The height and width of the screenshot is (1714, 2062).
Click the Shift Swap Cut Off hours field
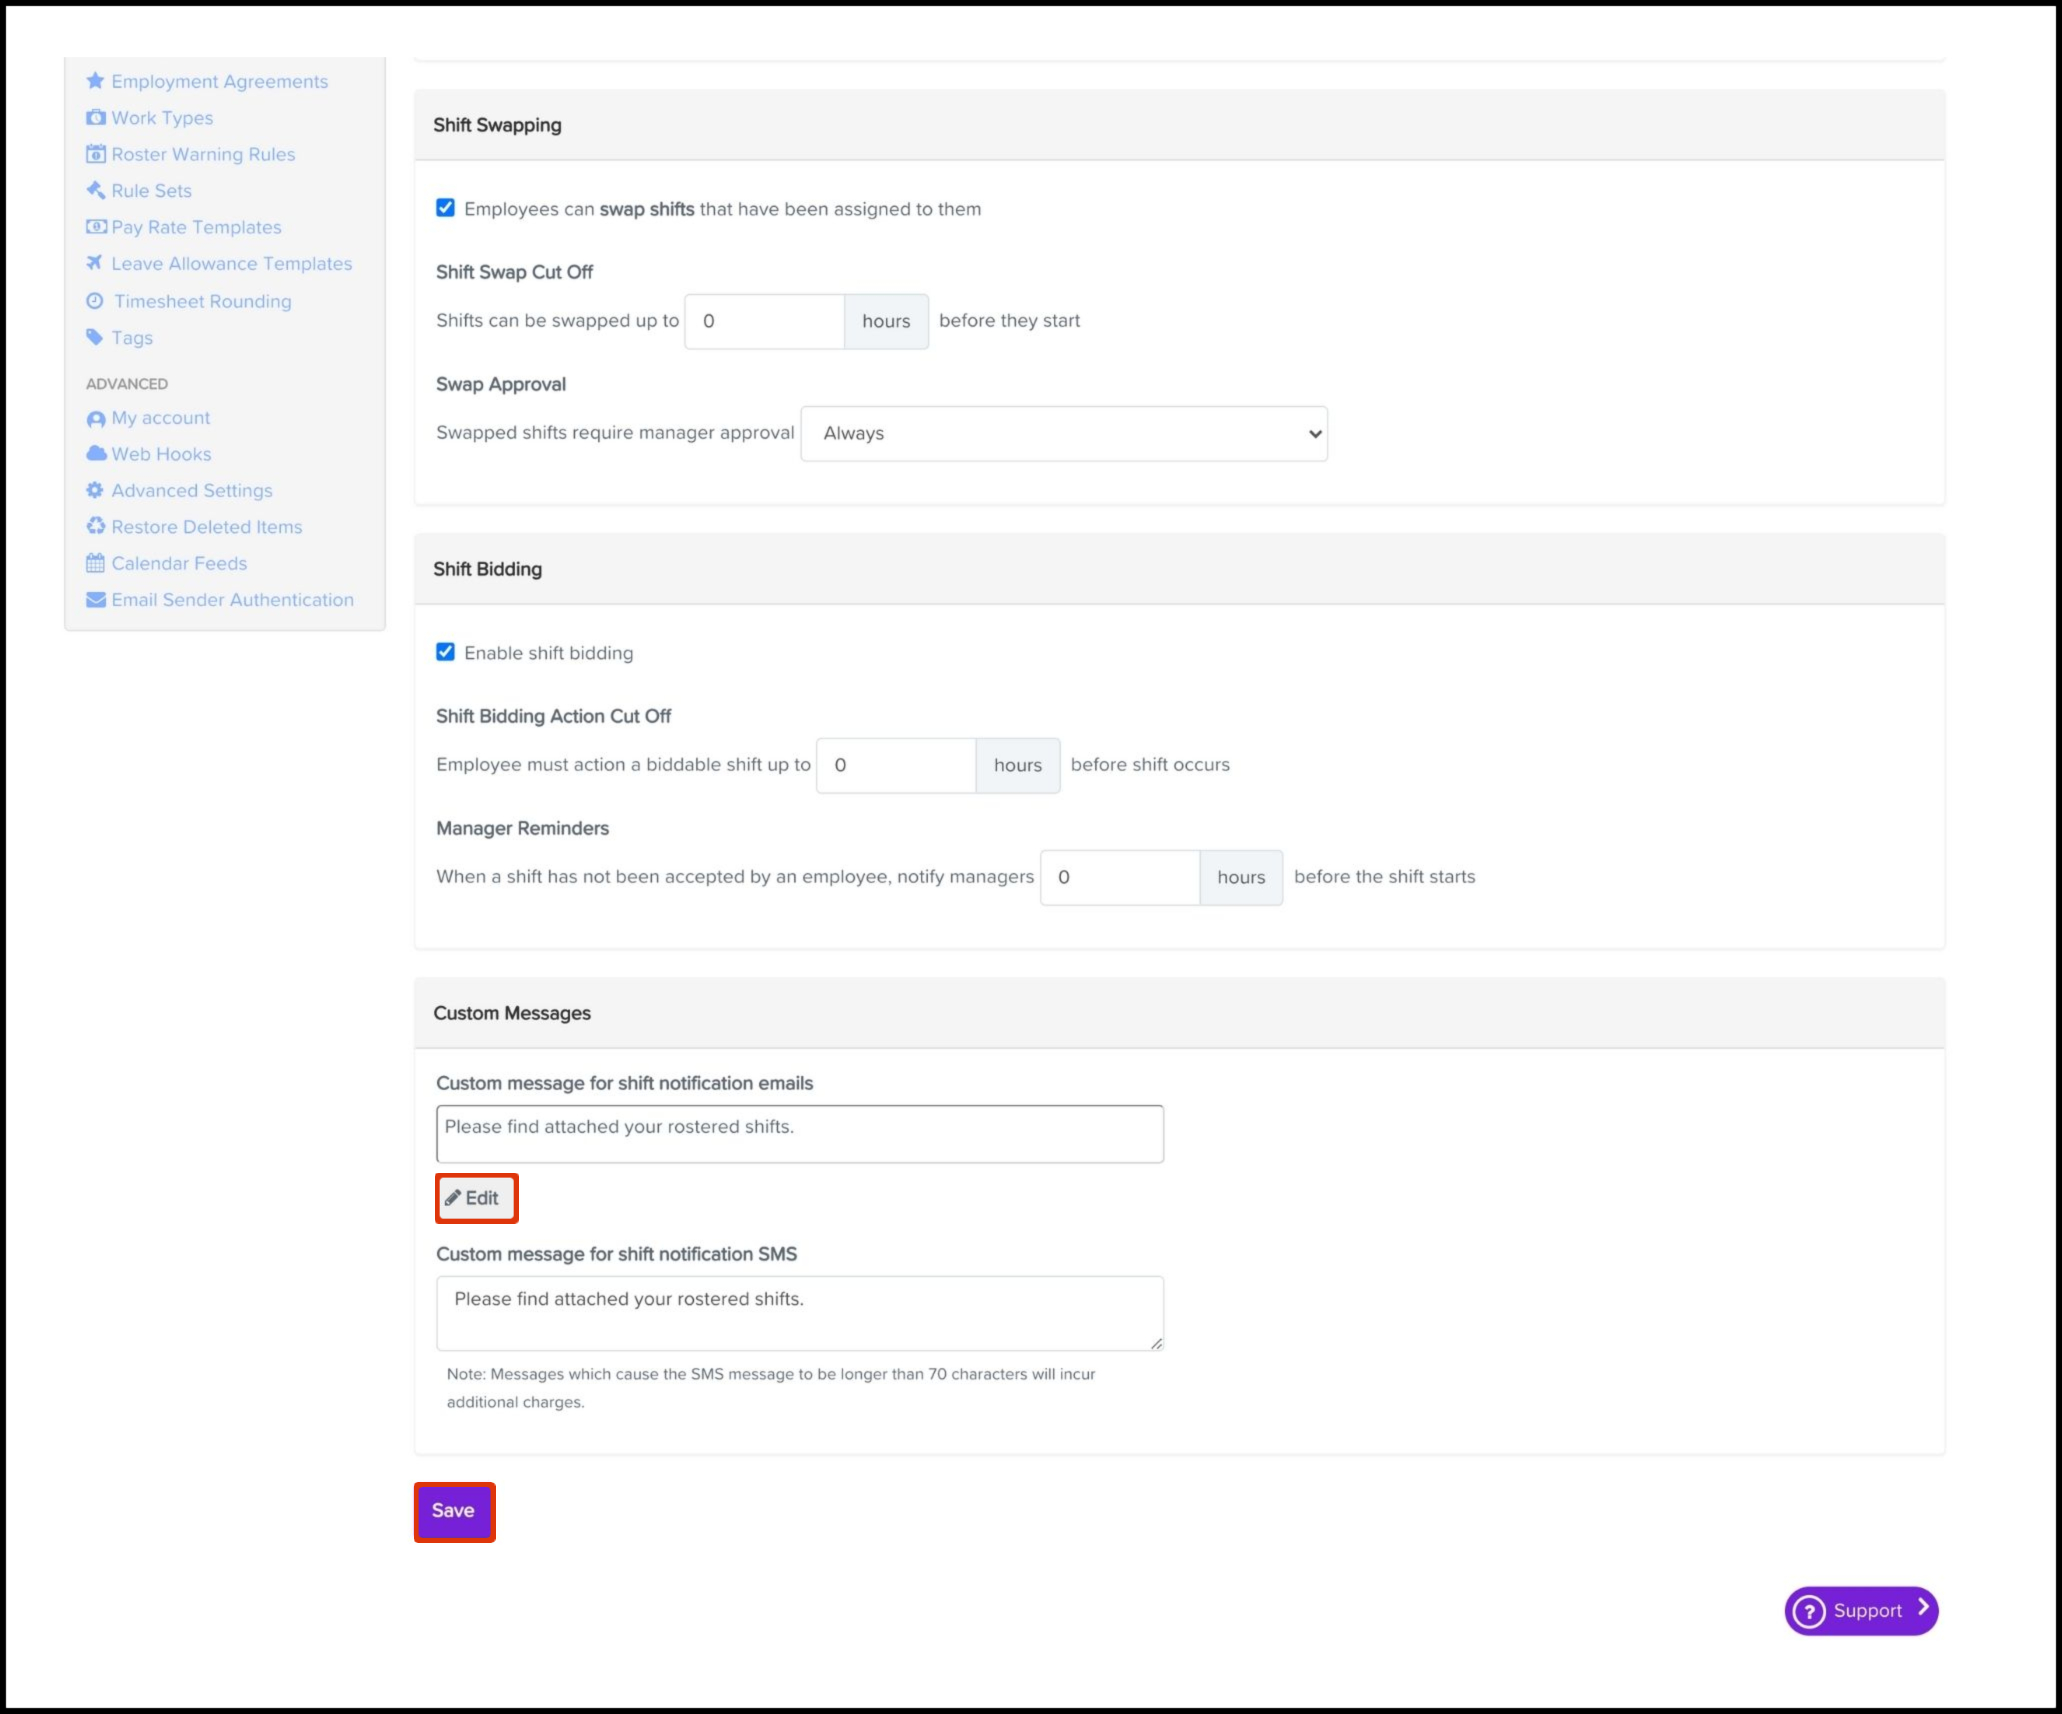(764, 321)
